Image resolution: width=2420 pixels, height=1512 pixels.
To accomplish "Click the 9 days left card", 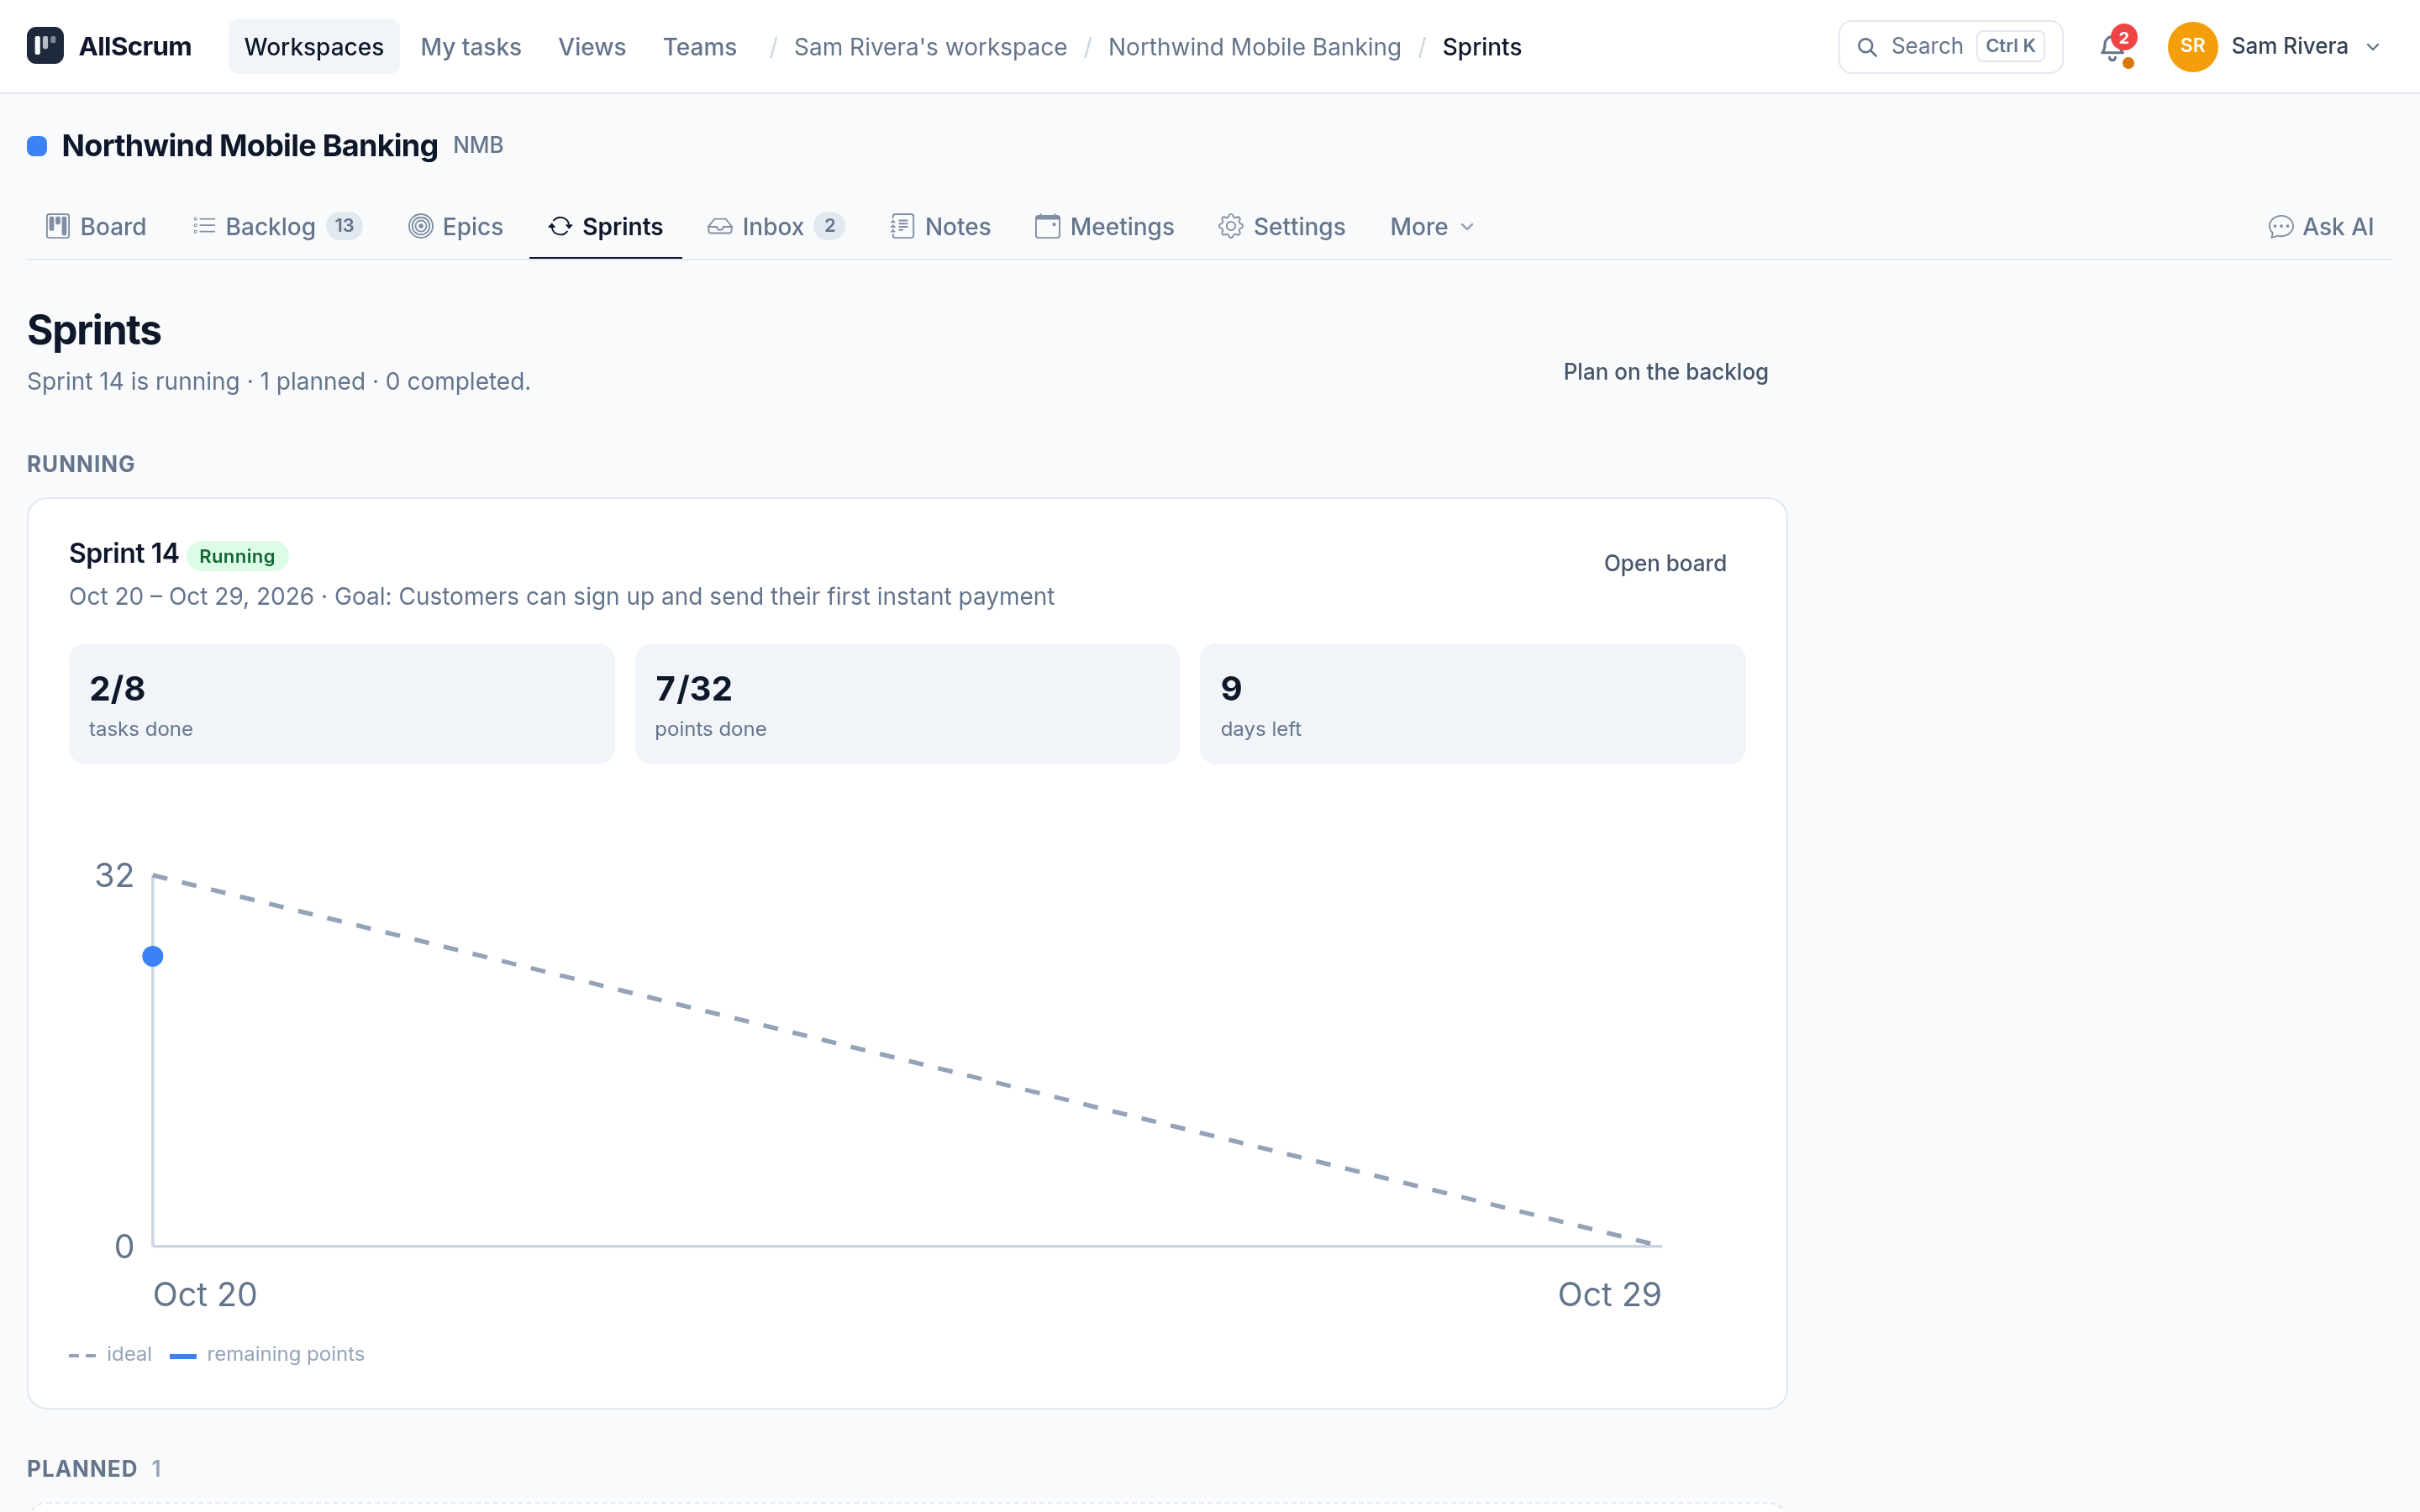I will coord(1473,704).
